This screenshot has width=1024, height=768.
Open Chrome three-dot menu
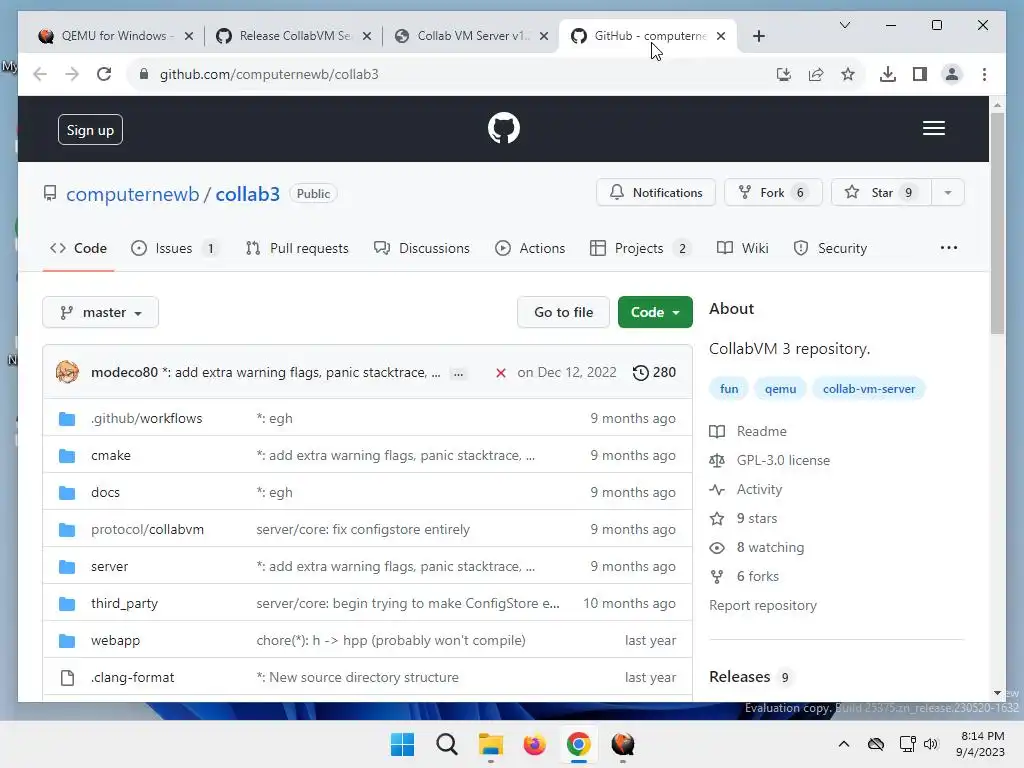(x=984, y=74)
